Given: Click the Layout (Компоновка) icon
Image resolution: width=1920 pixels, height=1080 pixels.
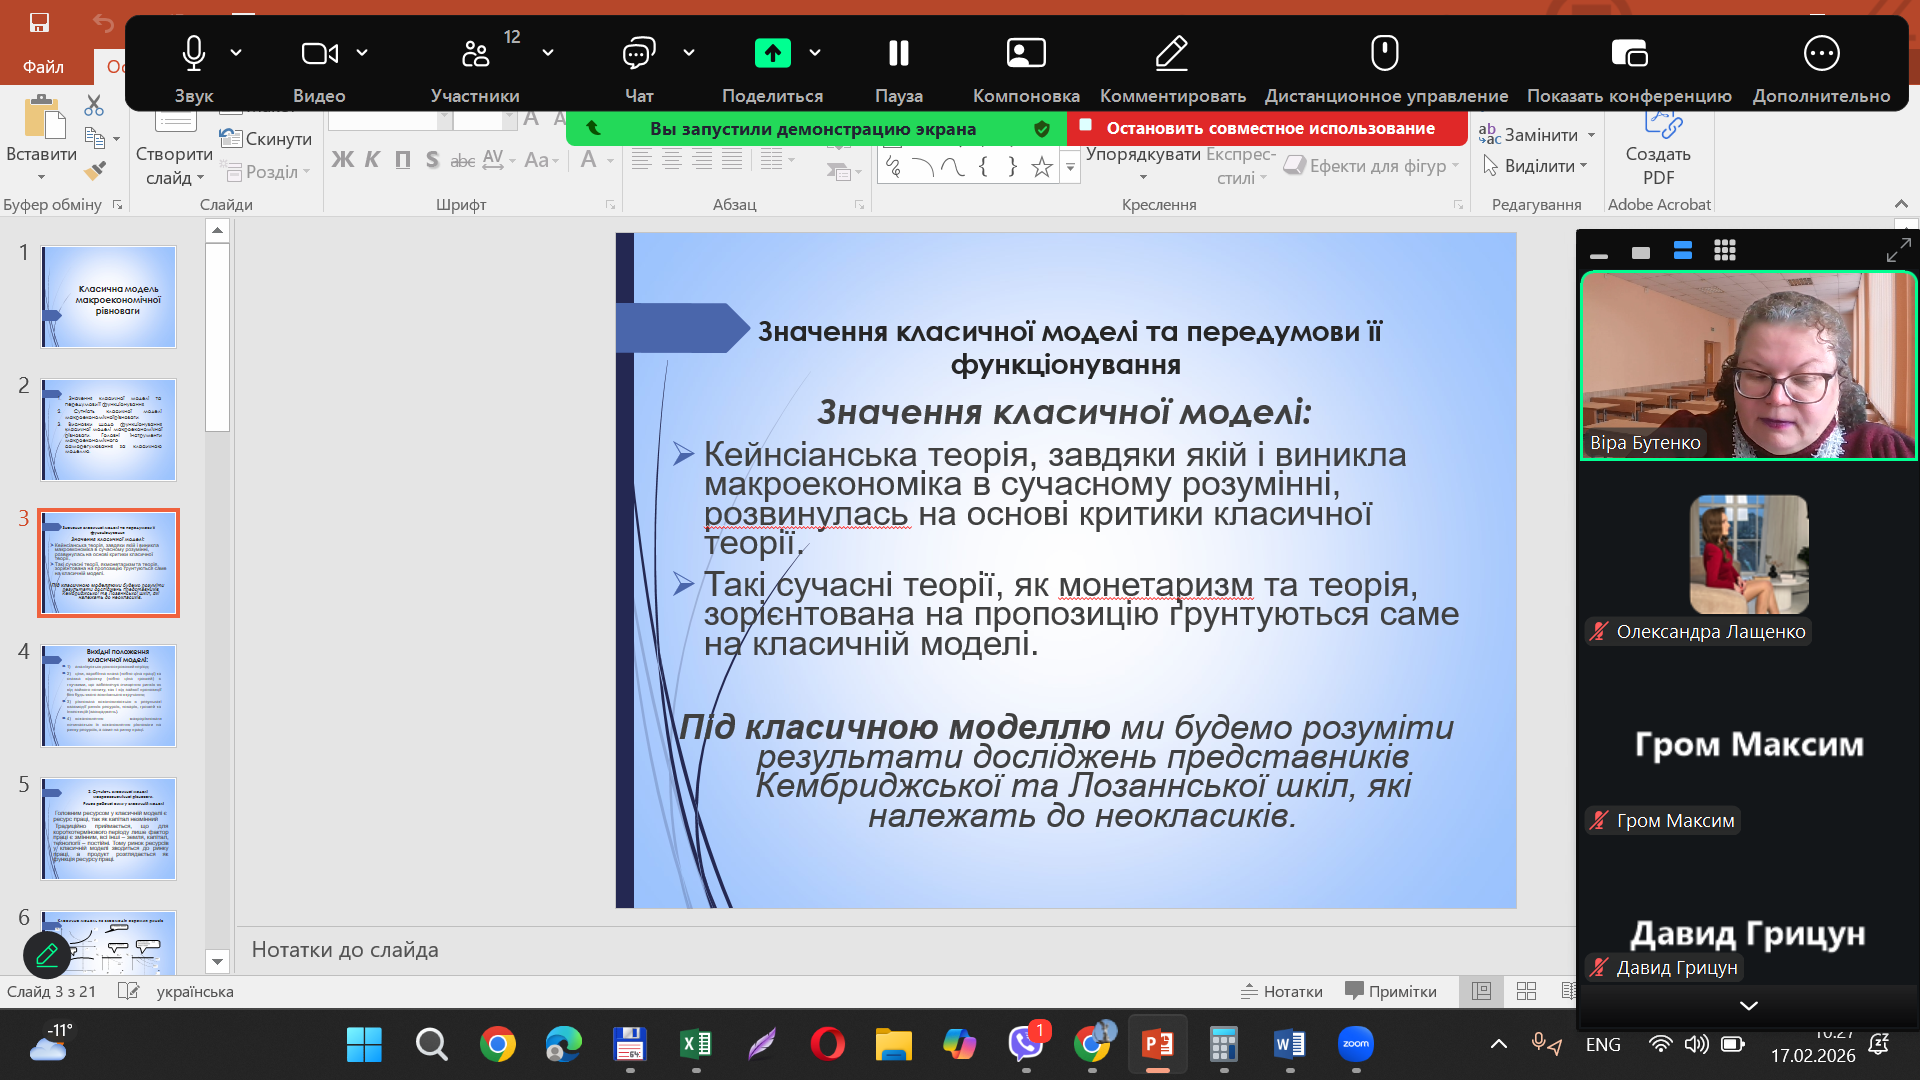Looking at the screenshot, I should (1026, 53).
